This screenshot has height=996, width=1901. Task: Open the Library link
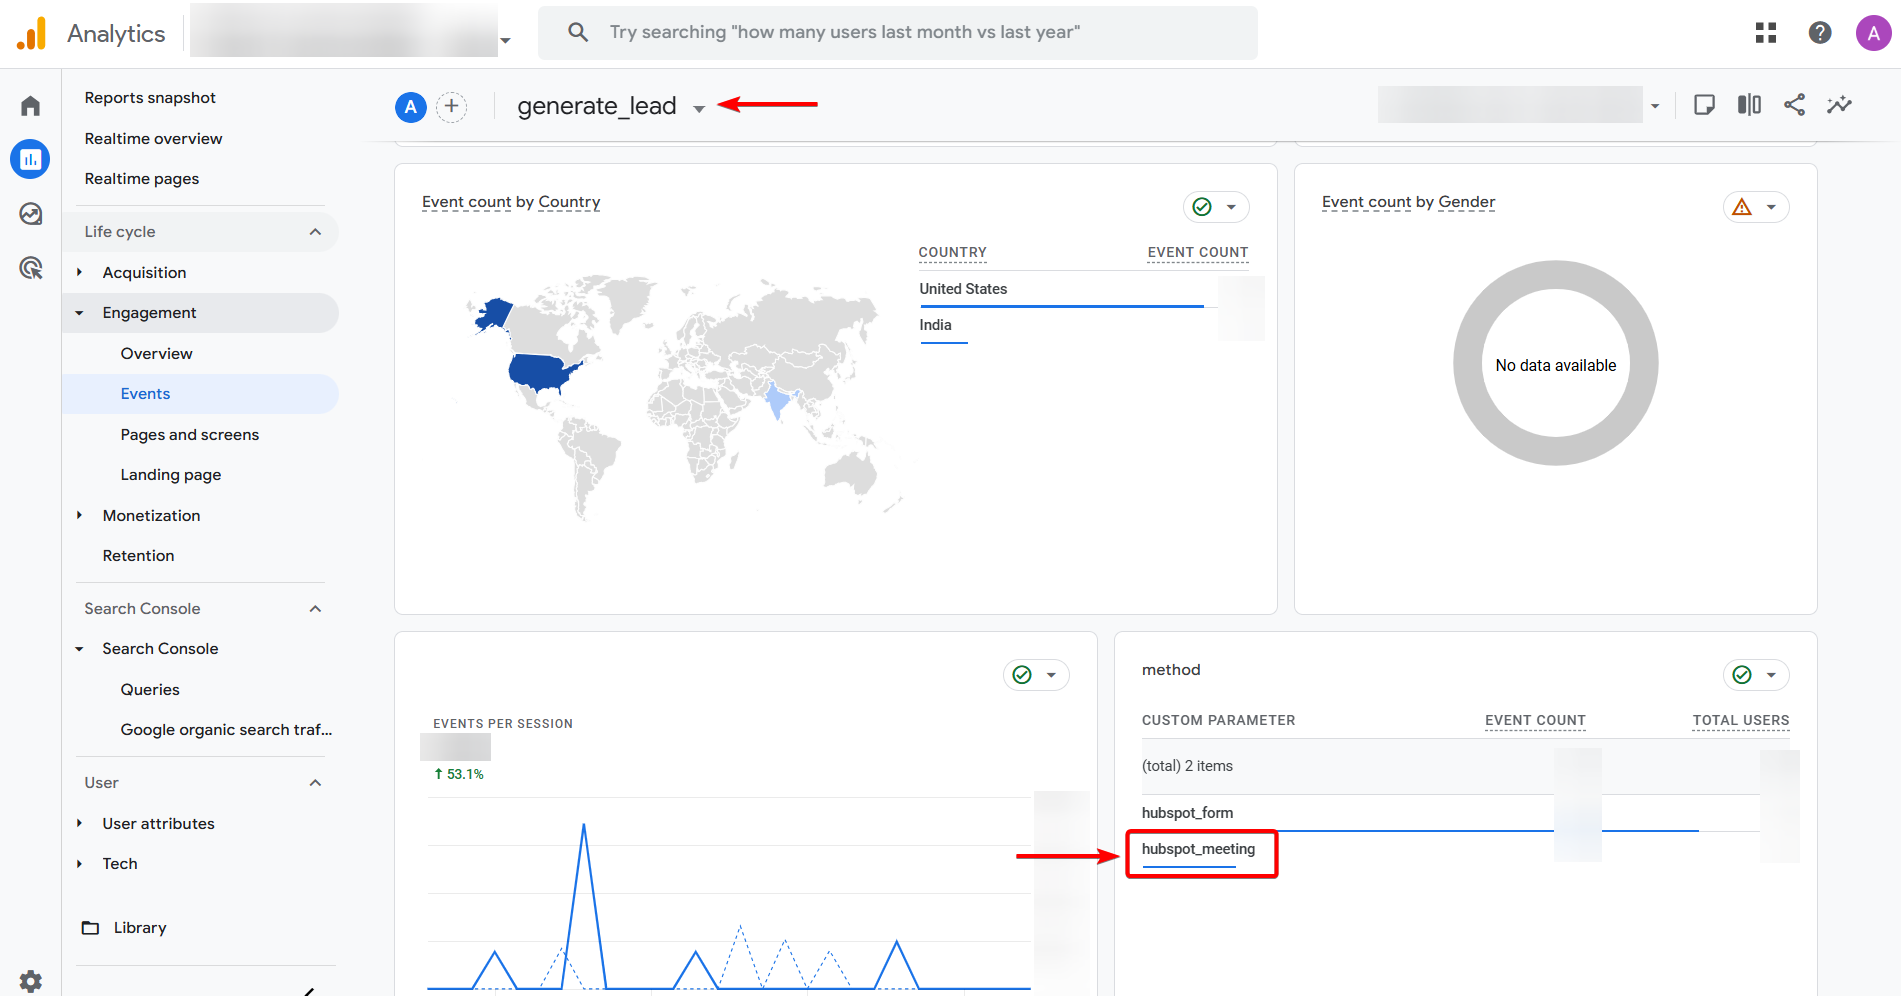(140, 928)
